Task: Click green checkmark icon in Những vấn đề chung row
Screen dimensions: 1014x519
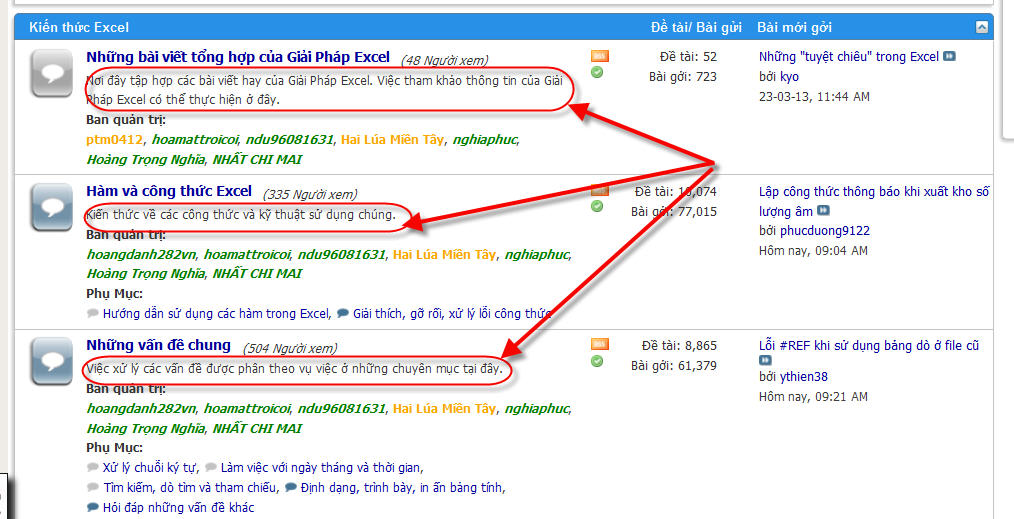Action: (597, 361)
